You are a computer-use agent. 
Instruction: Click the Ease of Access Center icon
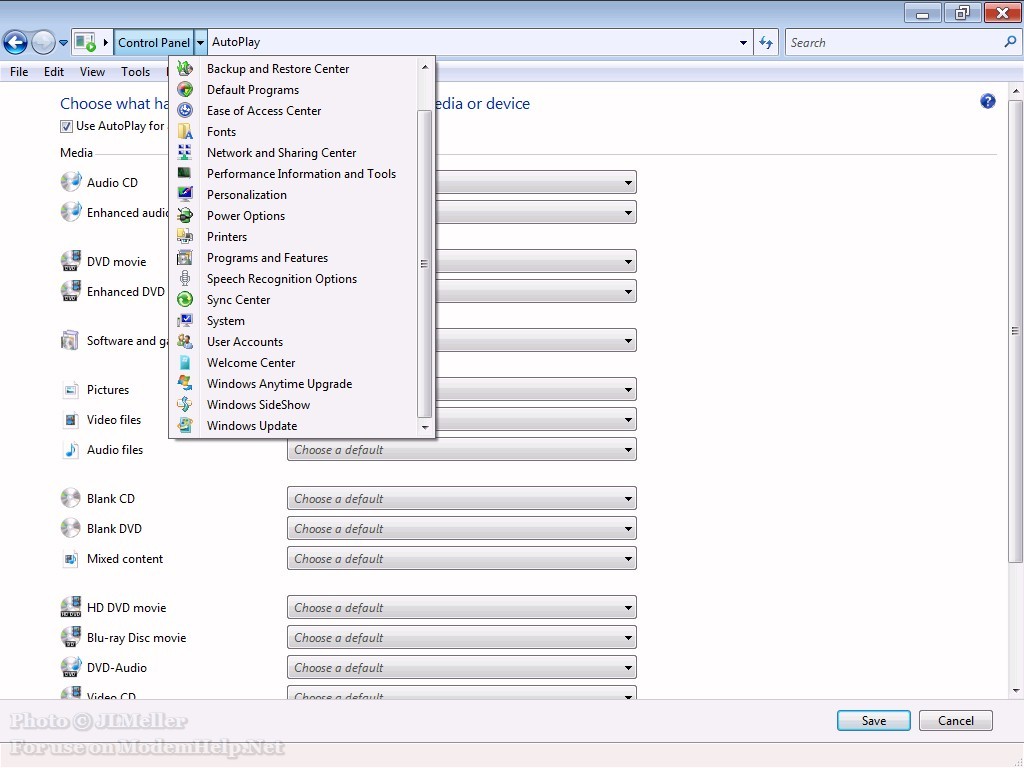[x=185, y=110]
